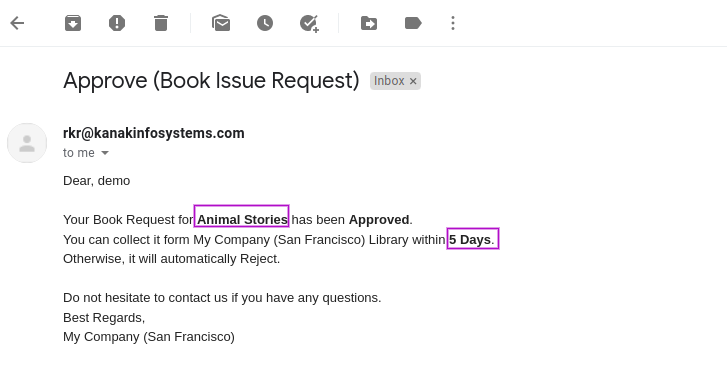Click the sender avatar picture
Screen dimensions: 727x365
pos(27,143)
